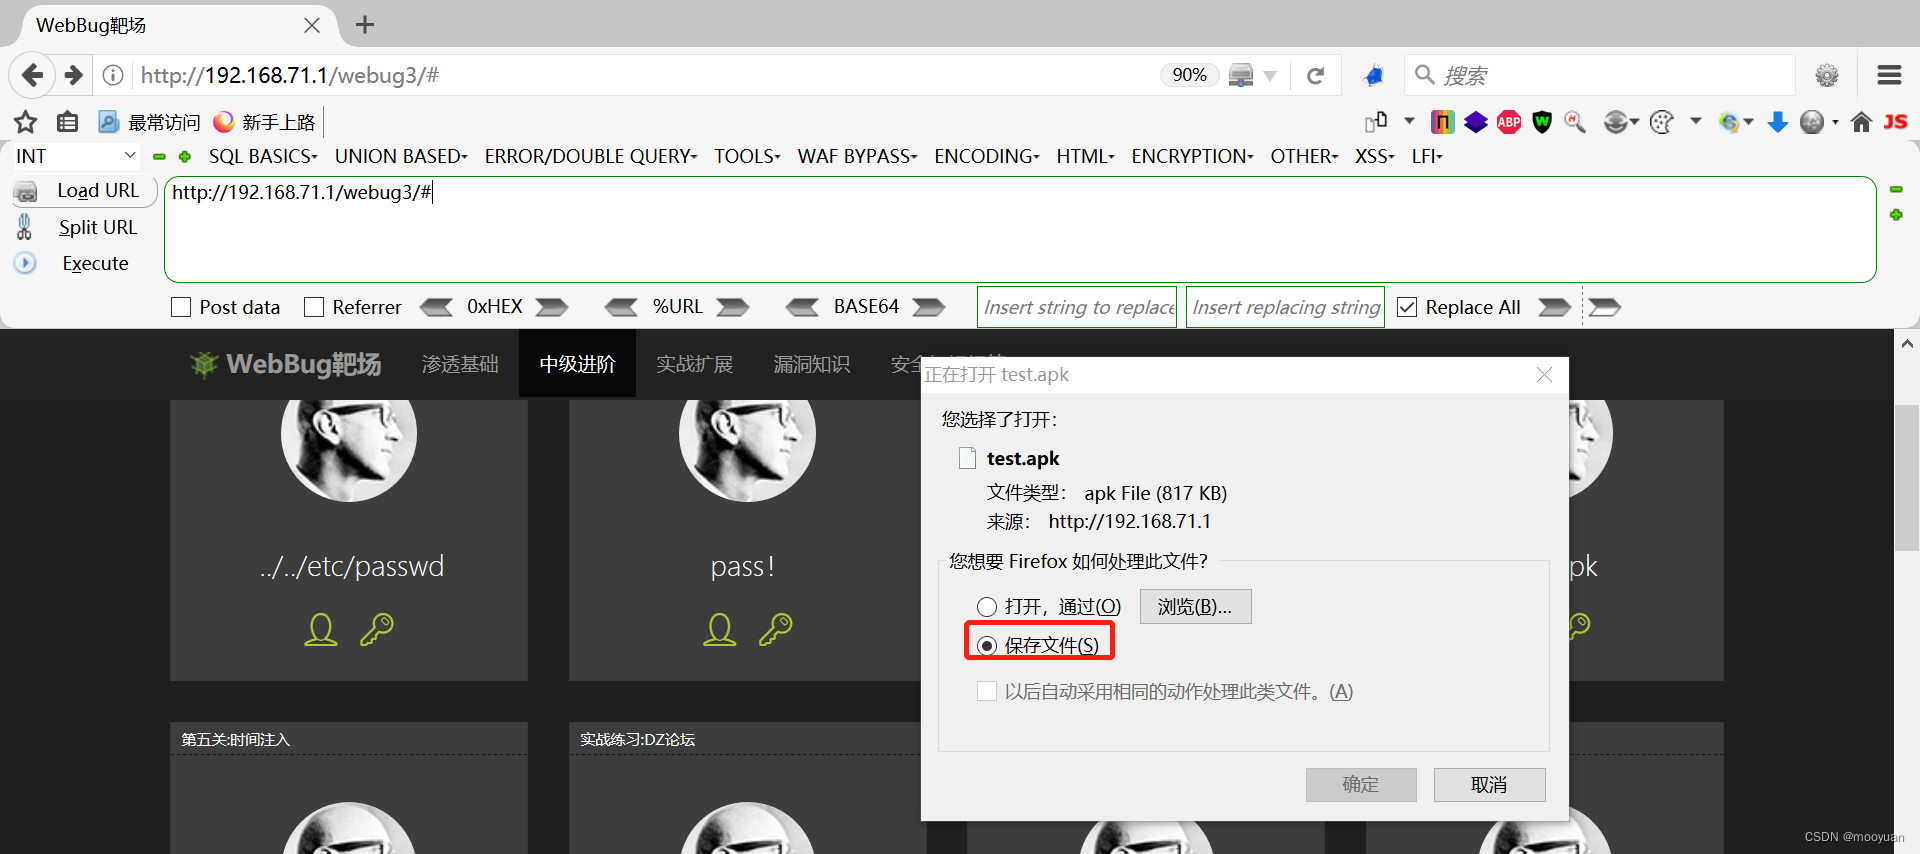Open the HTML HackBar menu

1085,156
